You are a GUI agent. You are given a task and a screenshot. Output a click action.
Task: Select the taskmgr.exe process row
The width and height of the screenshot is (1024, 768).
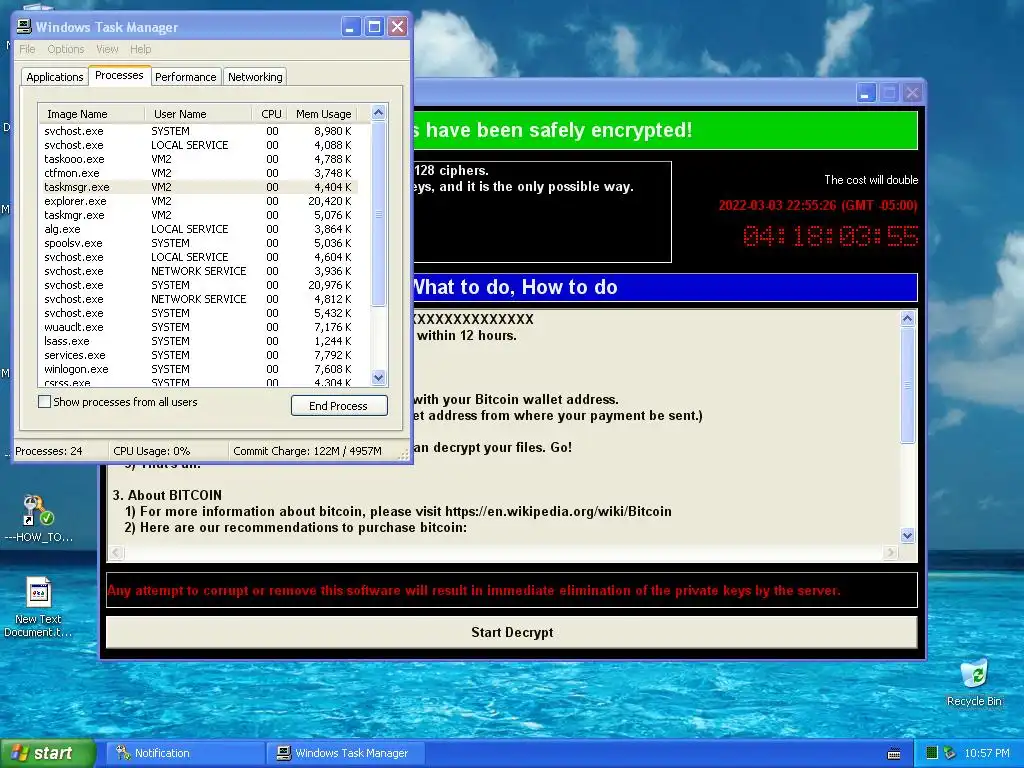pyautogui.click(x=199, y=215)
